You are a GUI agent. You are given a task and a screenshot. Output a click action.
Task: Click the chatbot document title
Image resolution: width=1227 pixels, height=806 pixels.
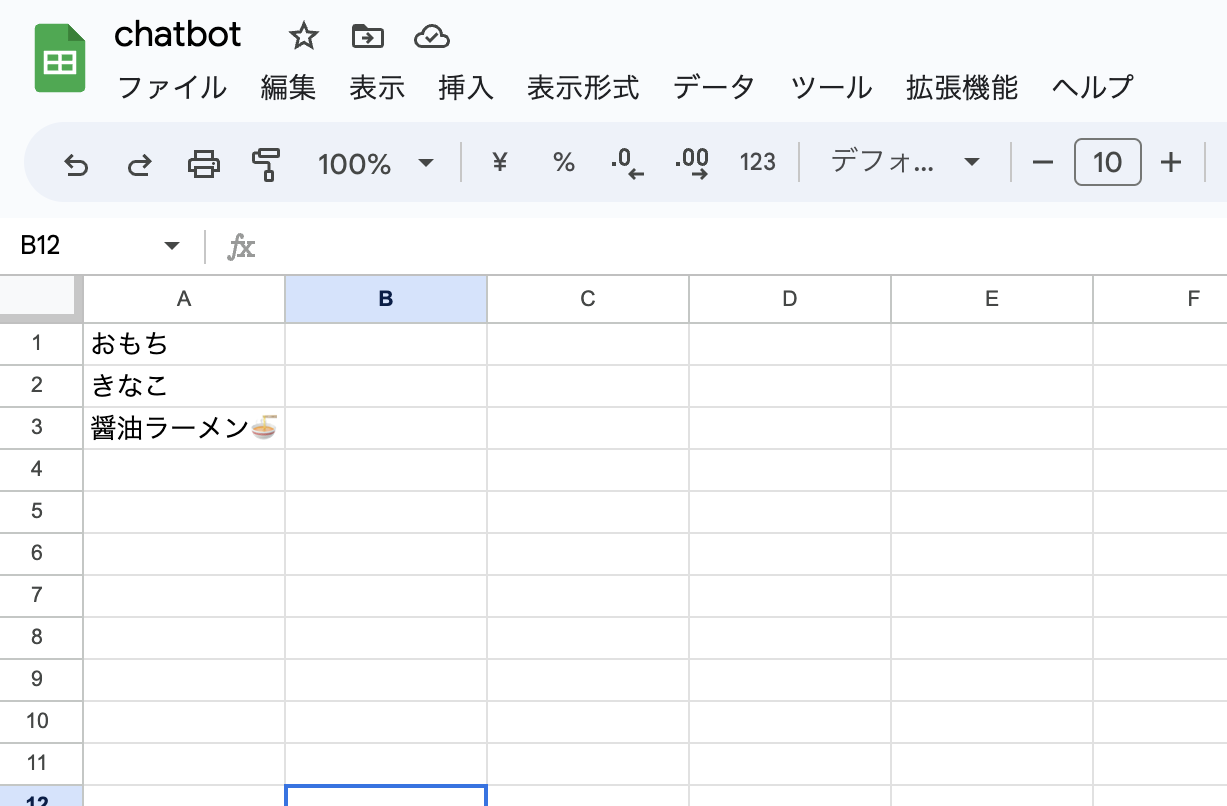coord(178,35)
